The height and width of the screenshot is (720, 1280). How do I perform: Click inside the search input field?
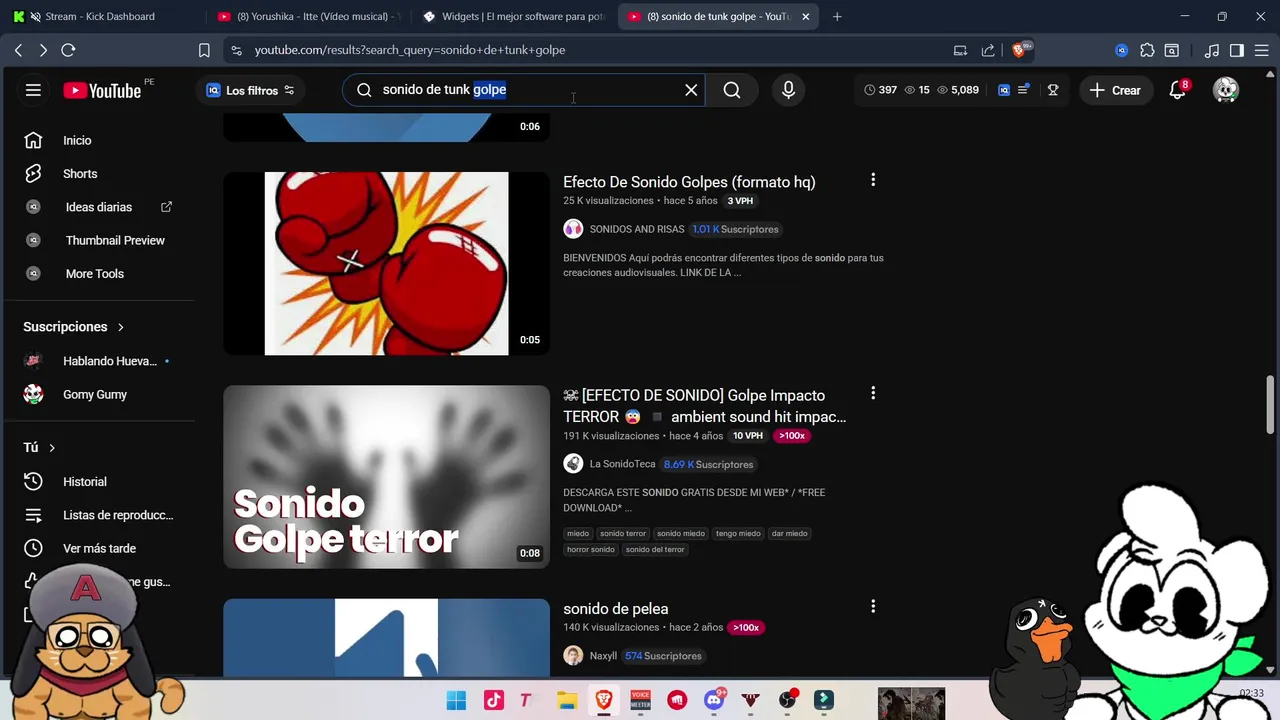click(x=525, y=90)
